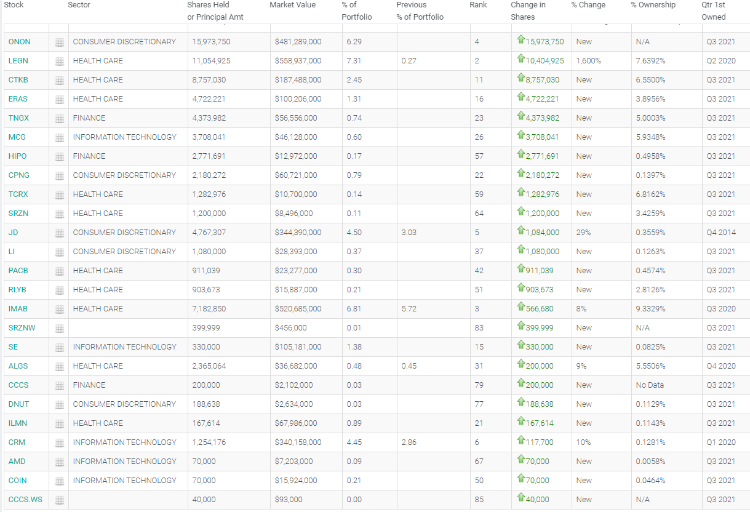The height and width of the screenshot is (512, 750).
Task: Open the IMAB stock ticker link
Action: [18, 309]
